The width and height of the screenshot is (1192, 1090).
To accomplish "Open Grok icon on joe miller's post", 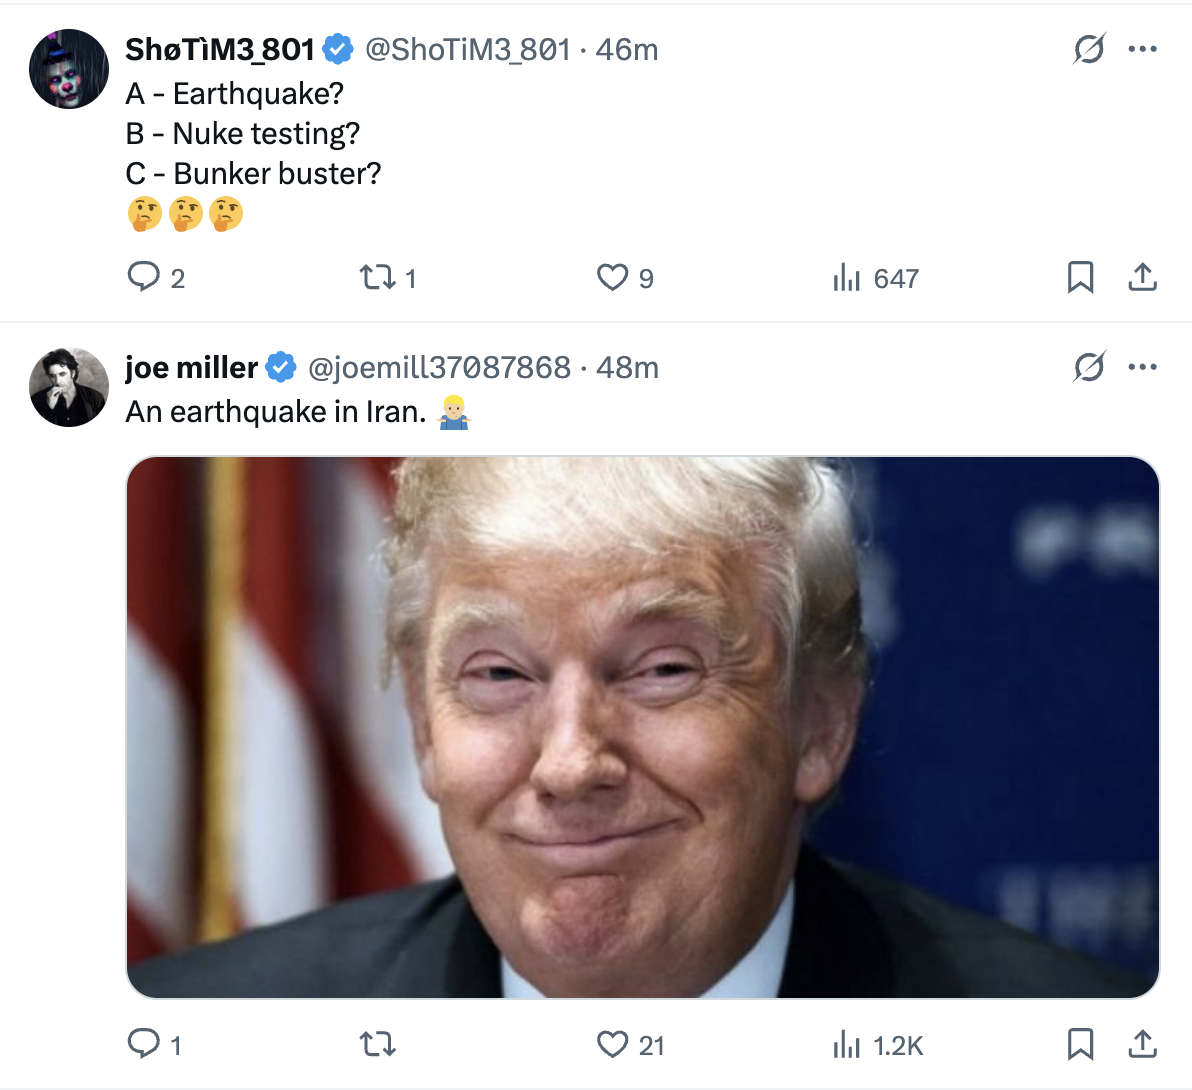I will click(1088, 368).
